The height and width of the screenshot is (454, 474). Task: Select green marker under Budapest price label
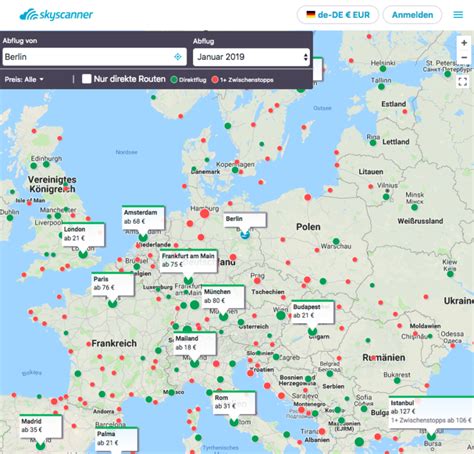pos(312,331)
